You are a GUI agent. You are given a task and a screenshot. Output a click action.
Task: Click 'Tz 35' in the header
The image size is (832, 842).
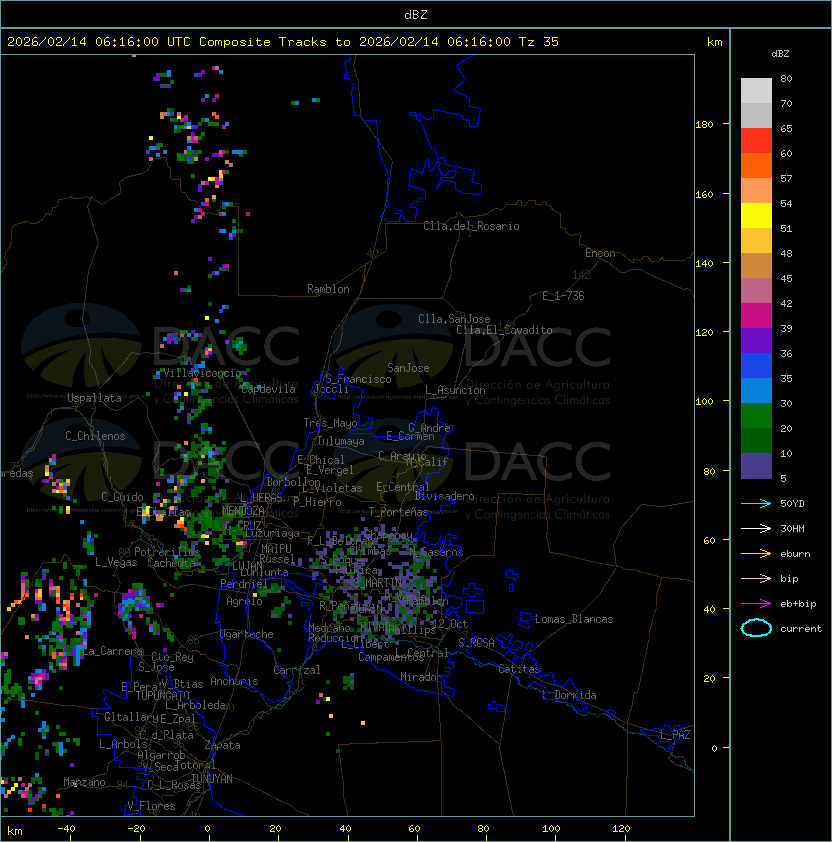(539, 42)
